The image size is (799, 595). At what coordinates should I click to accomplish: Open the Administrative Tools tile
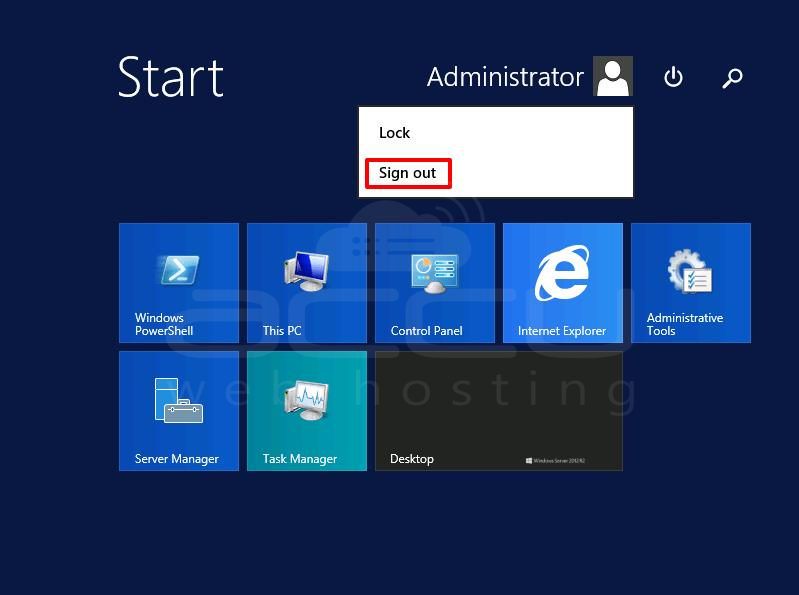click(x=690, y=283)
